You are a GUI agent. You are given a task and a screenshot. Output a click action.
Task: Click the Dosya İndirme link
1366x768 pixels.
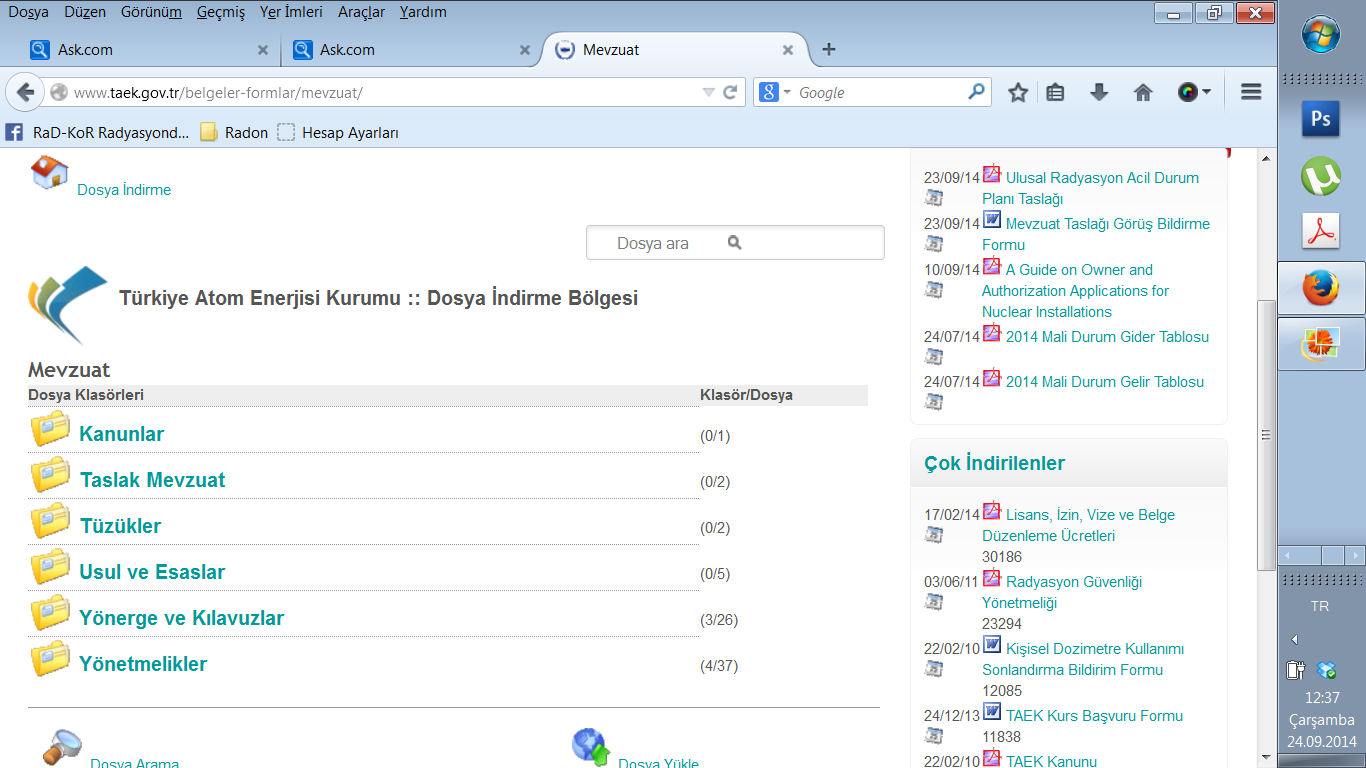click(124, 189)
